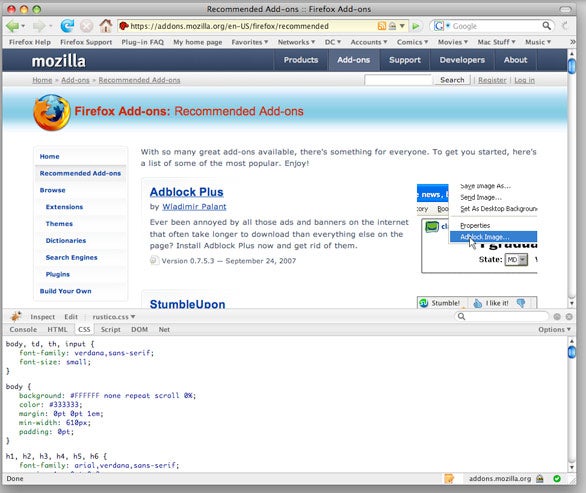586x493 pixels.
Task: Click the green Back arrow button
Action: pyautogui.click(x=12, y=26)
